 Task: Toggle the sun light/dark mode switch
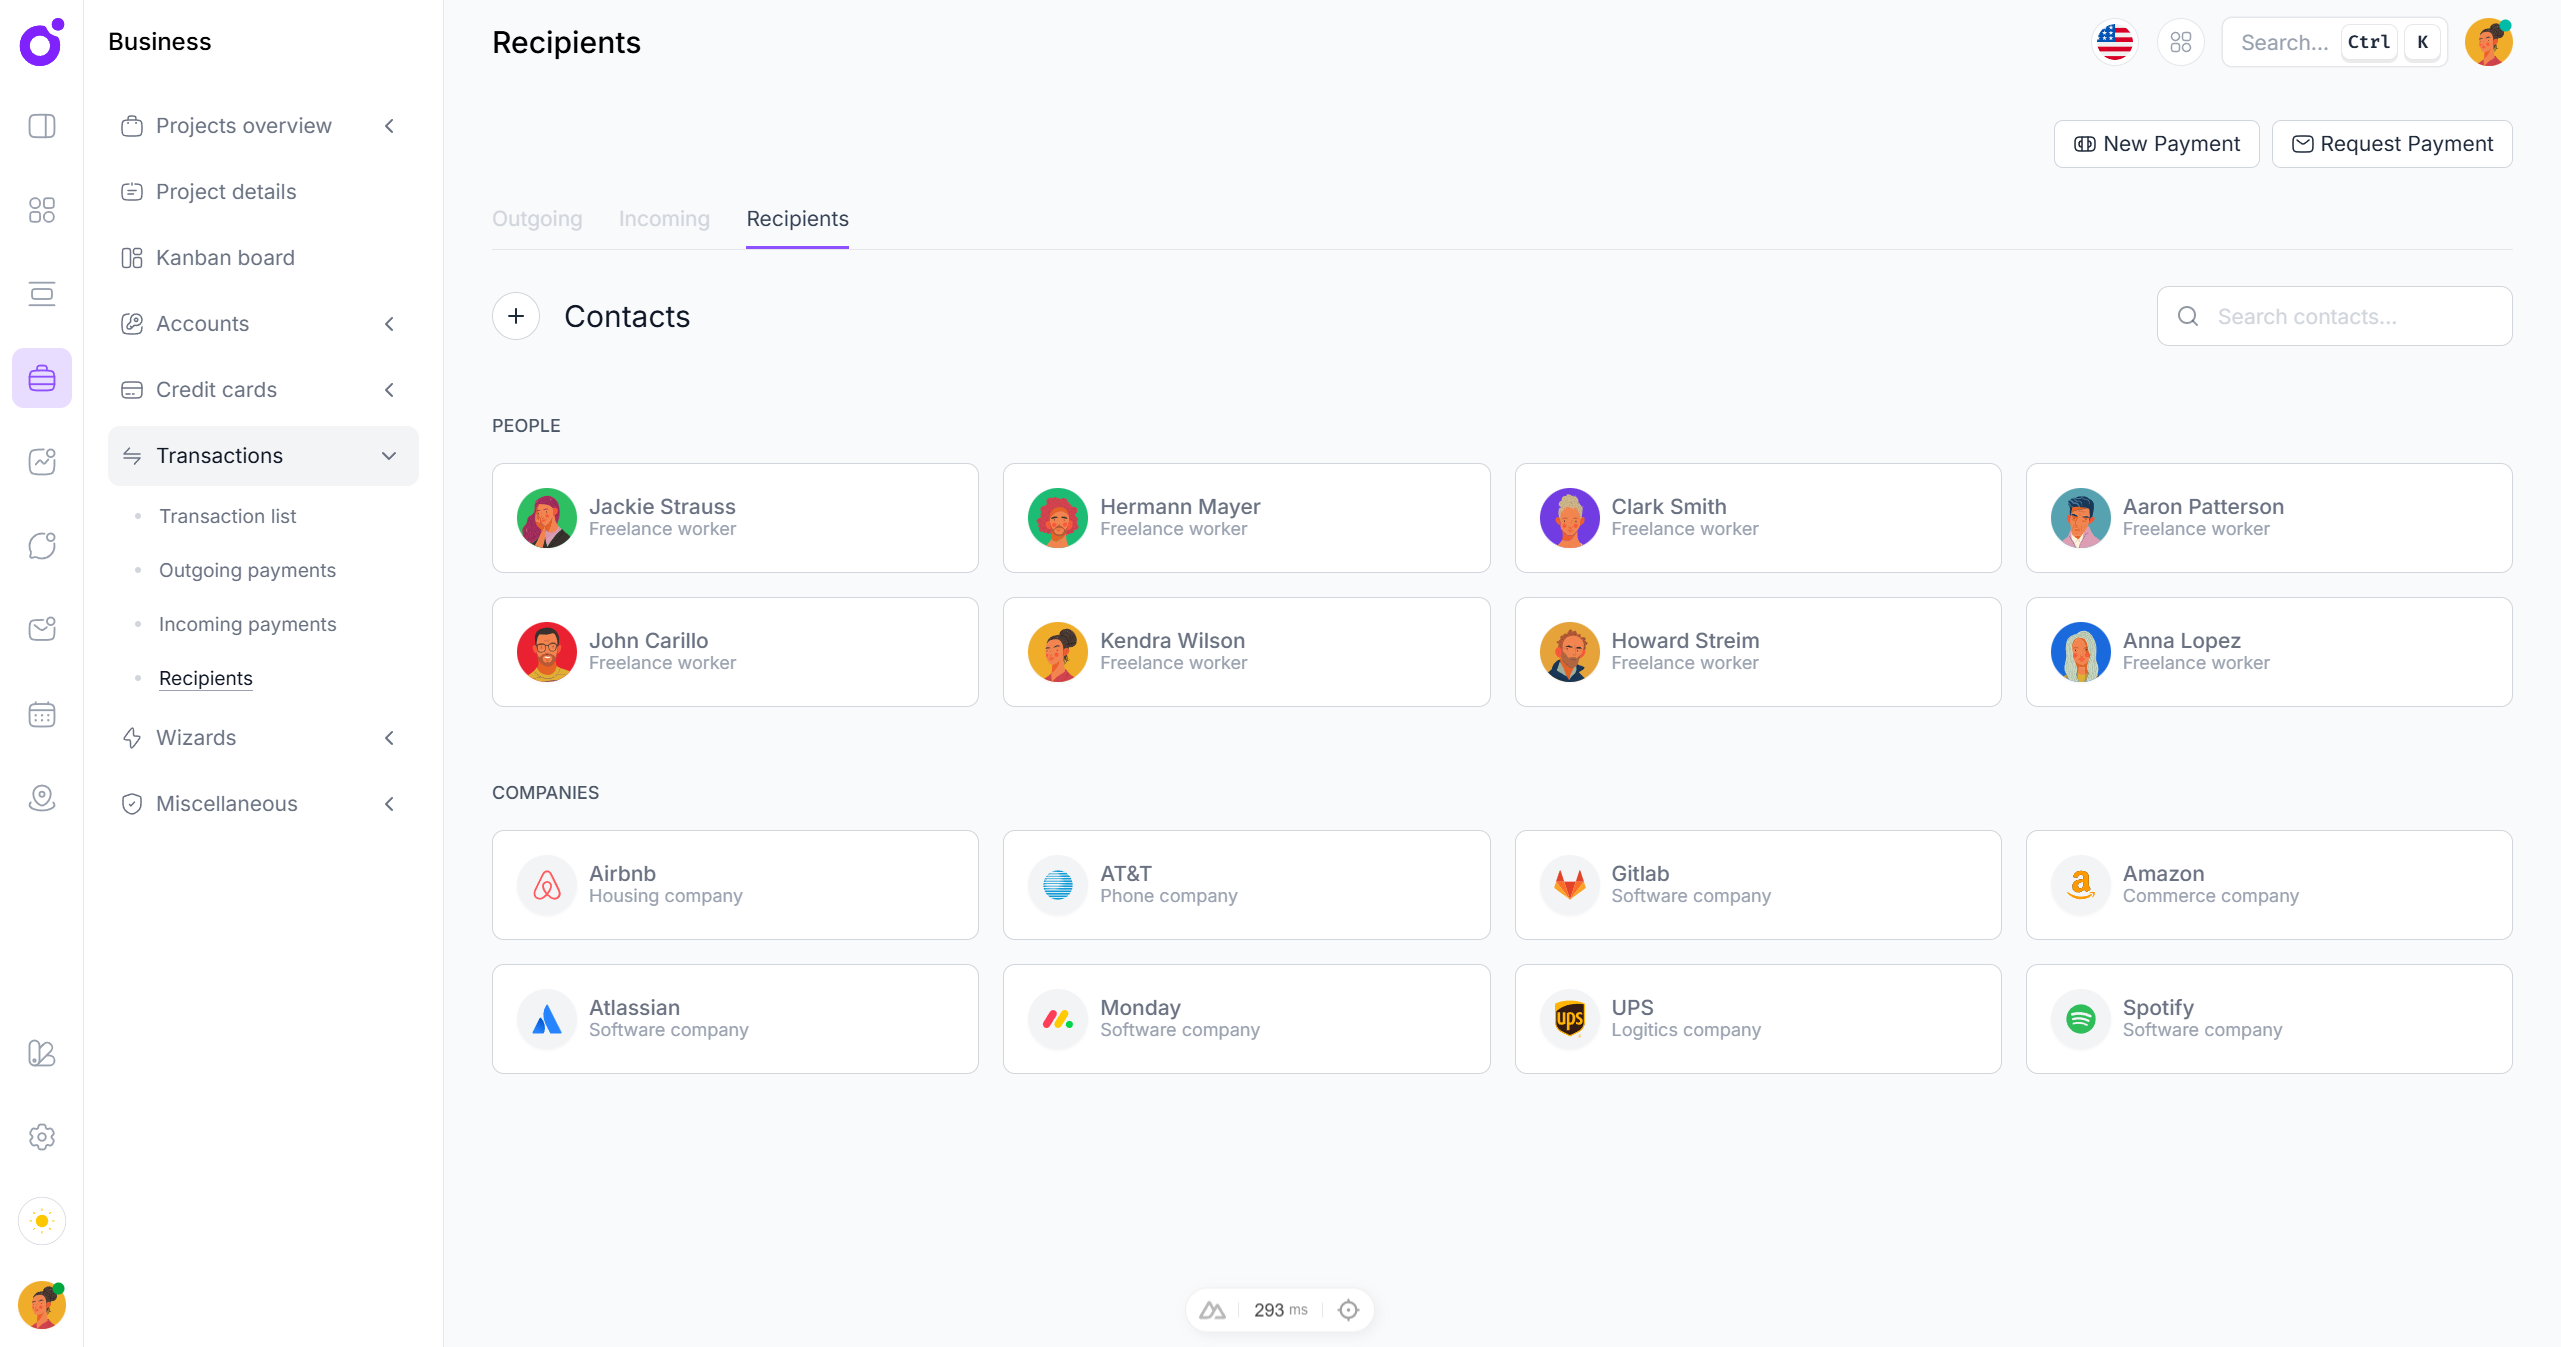(x=42, y=1221)
